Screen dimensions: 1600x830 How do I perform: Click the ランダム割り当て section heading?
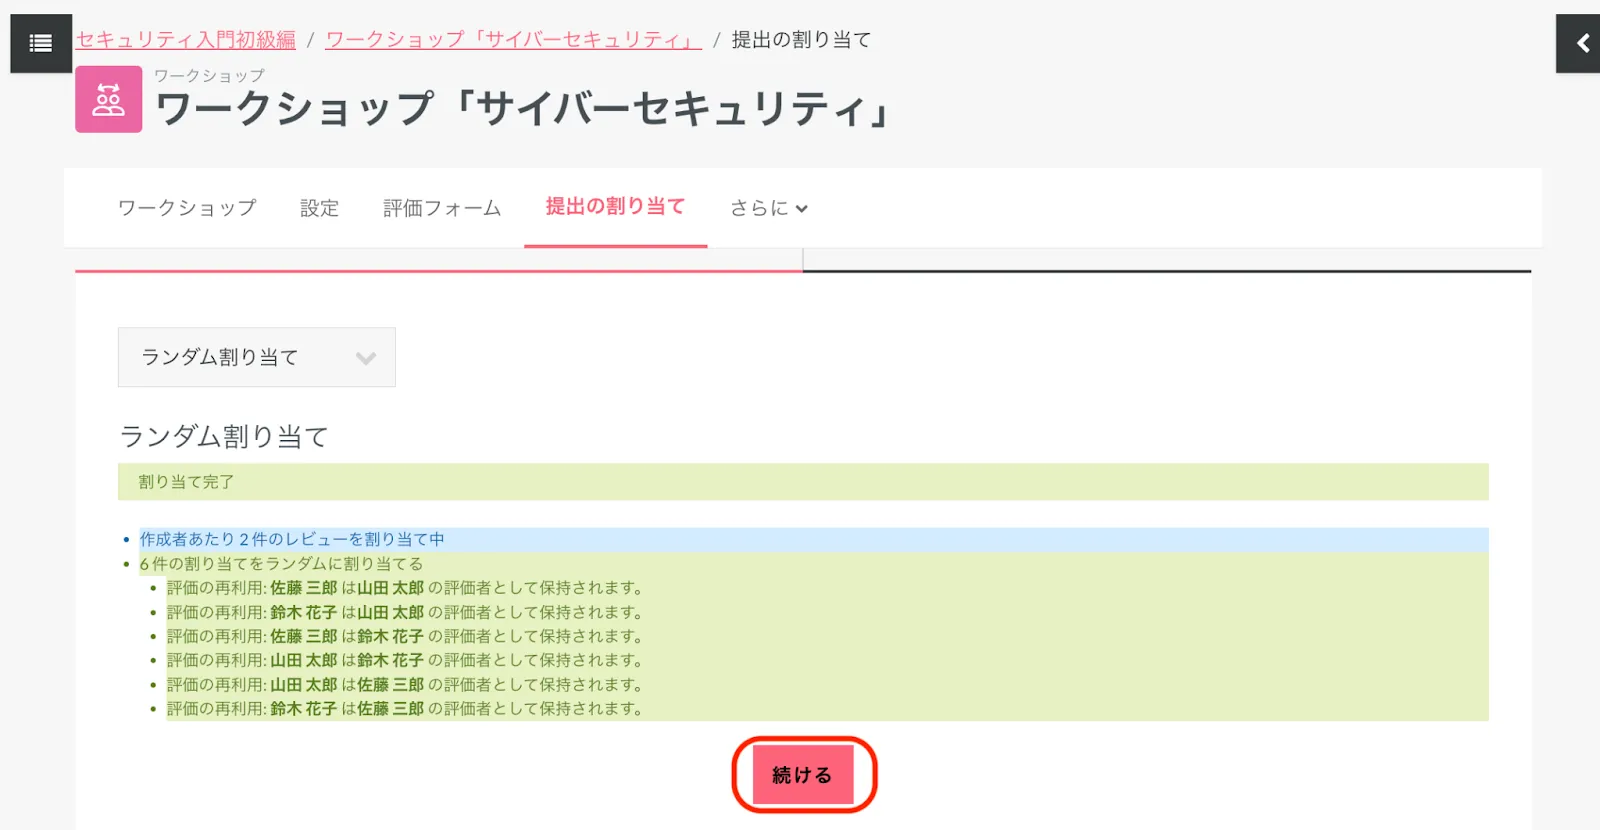(x=224, y=436)
